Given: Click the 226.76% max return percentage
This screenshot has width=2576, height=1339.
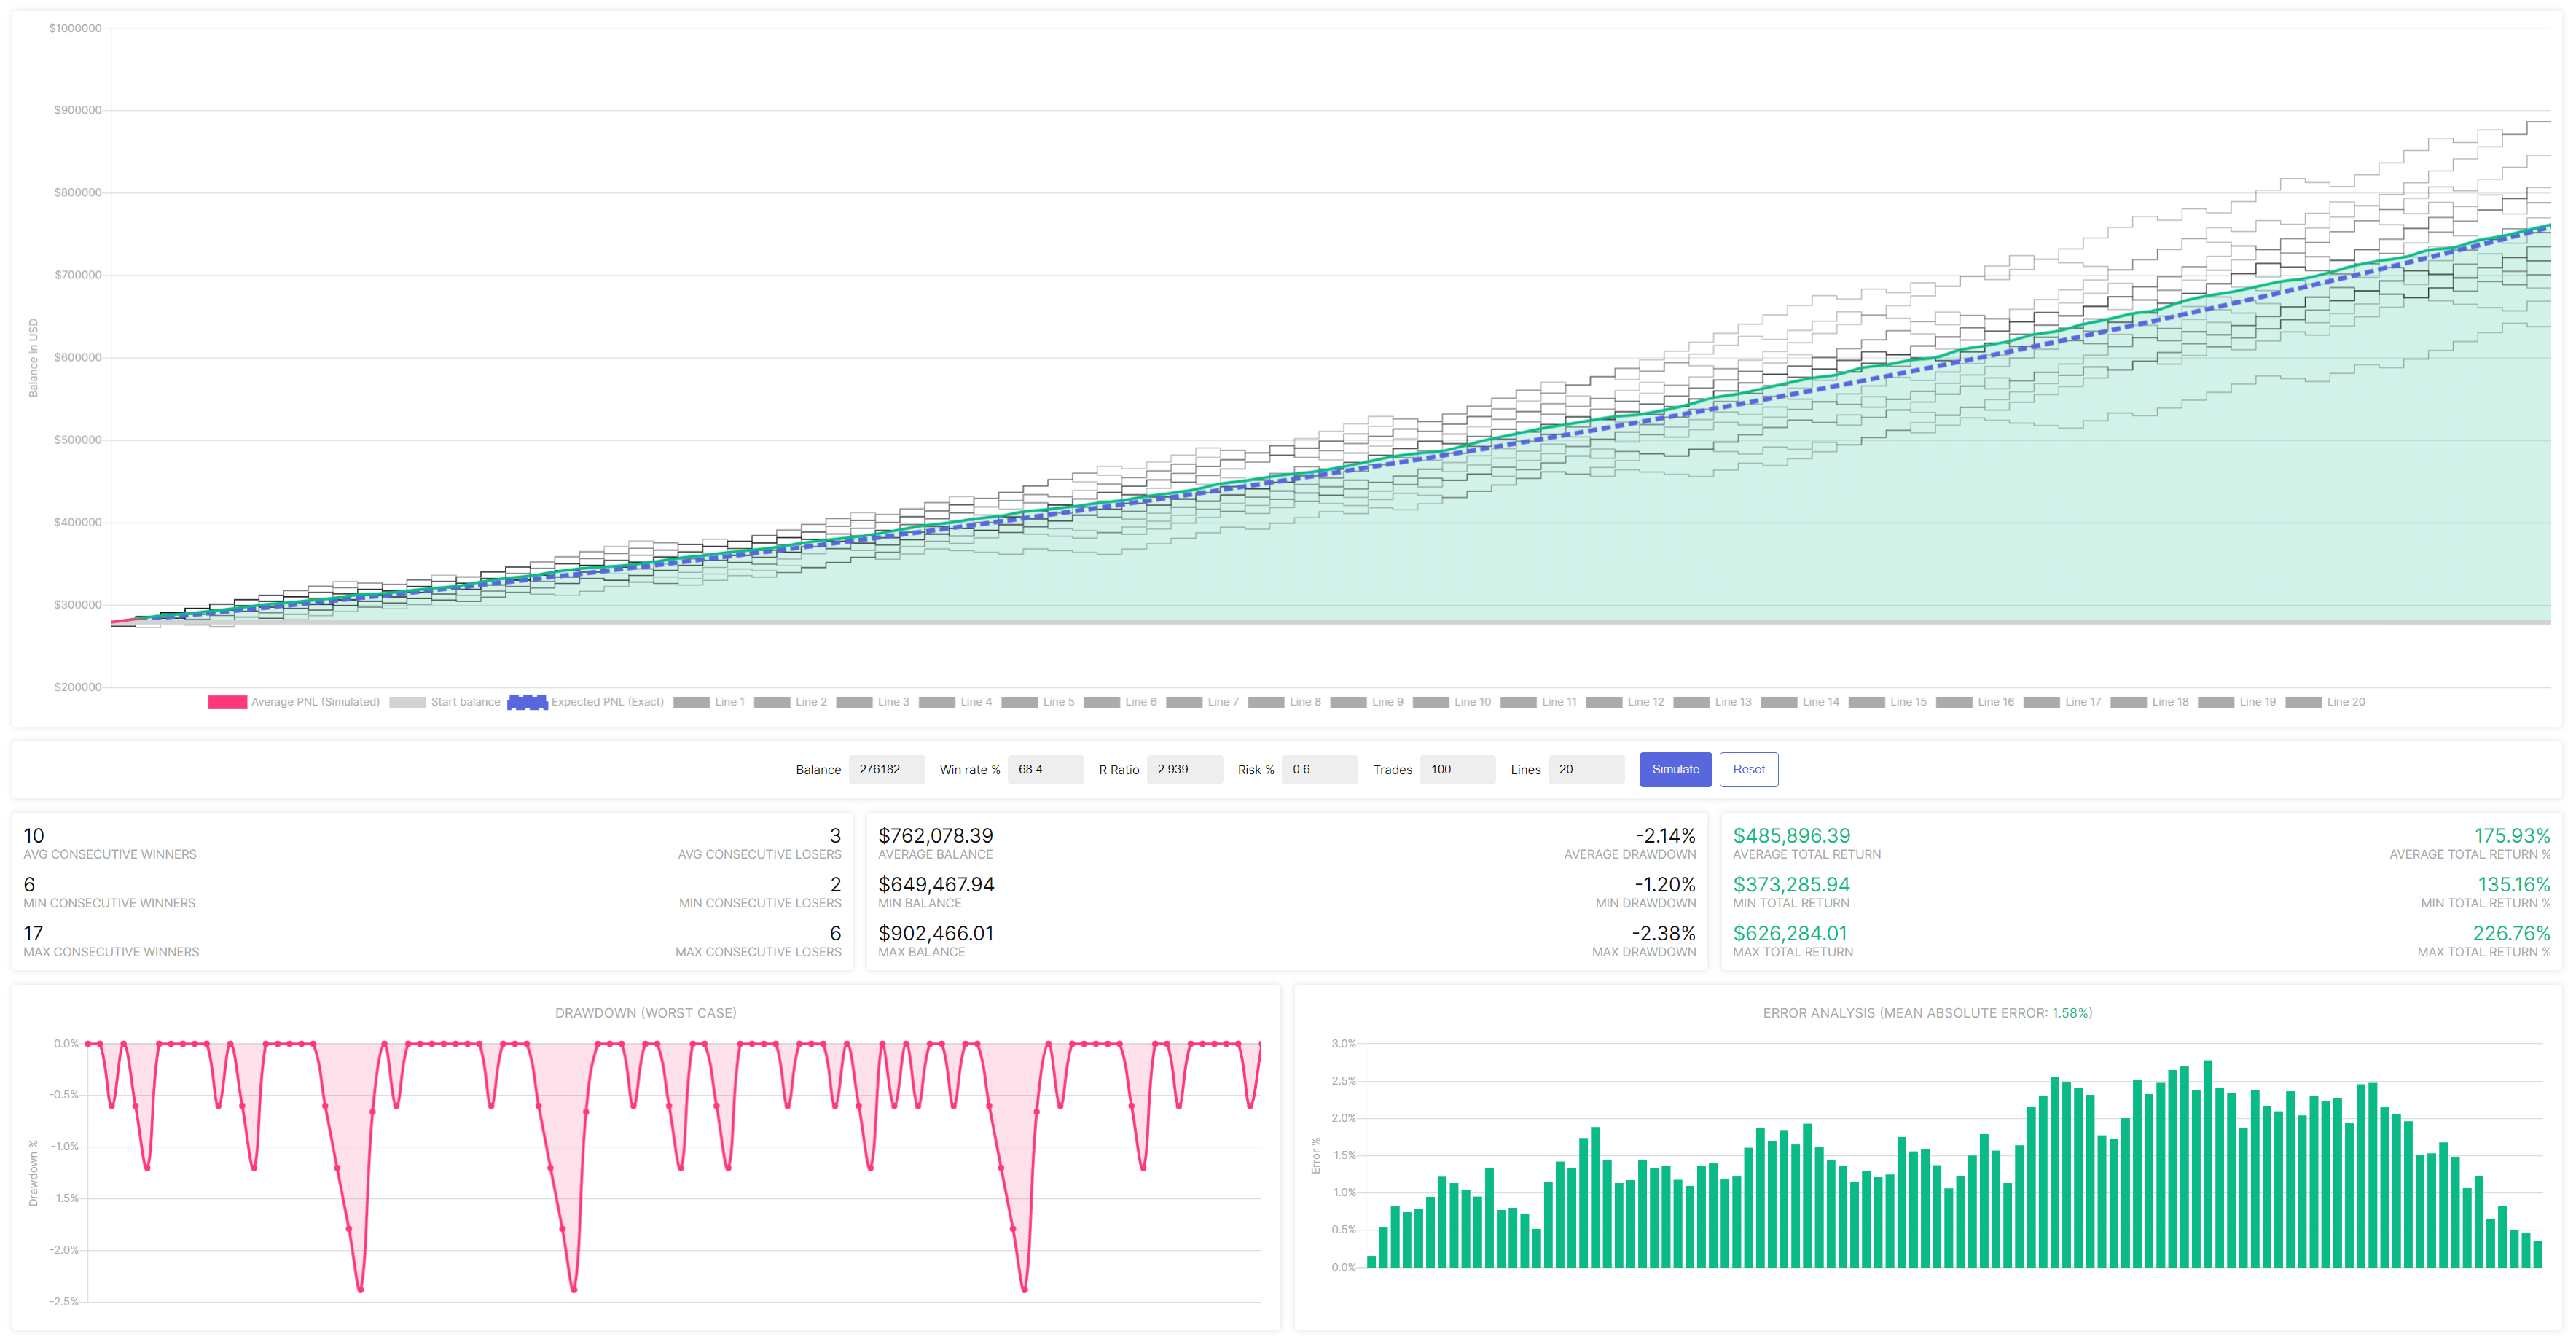Looking at the screenshot, I should click(2511, 934).
